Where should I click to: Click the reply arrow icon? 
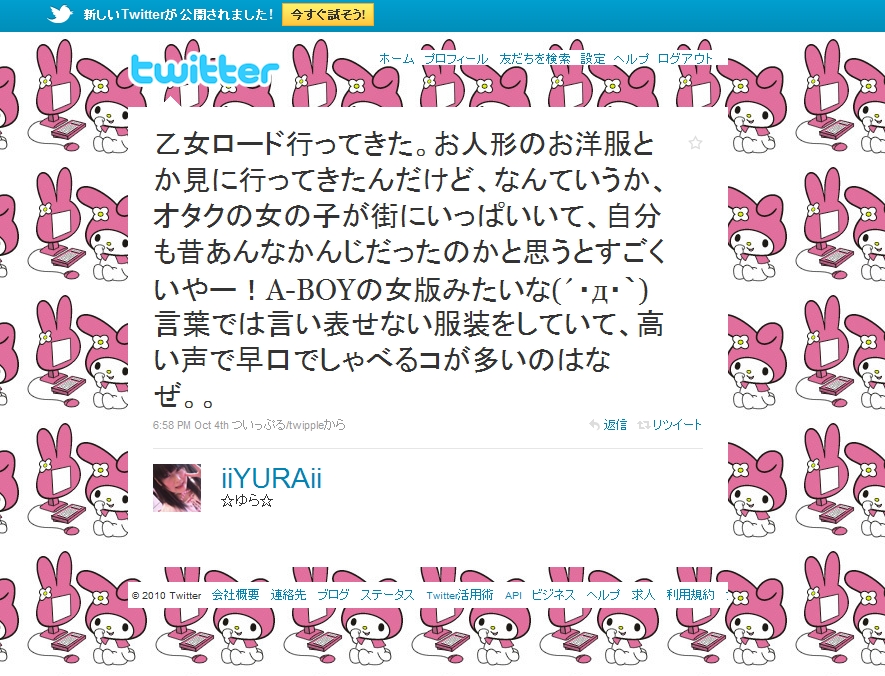pyautogui.click(x=594, y=425)
